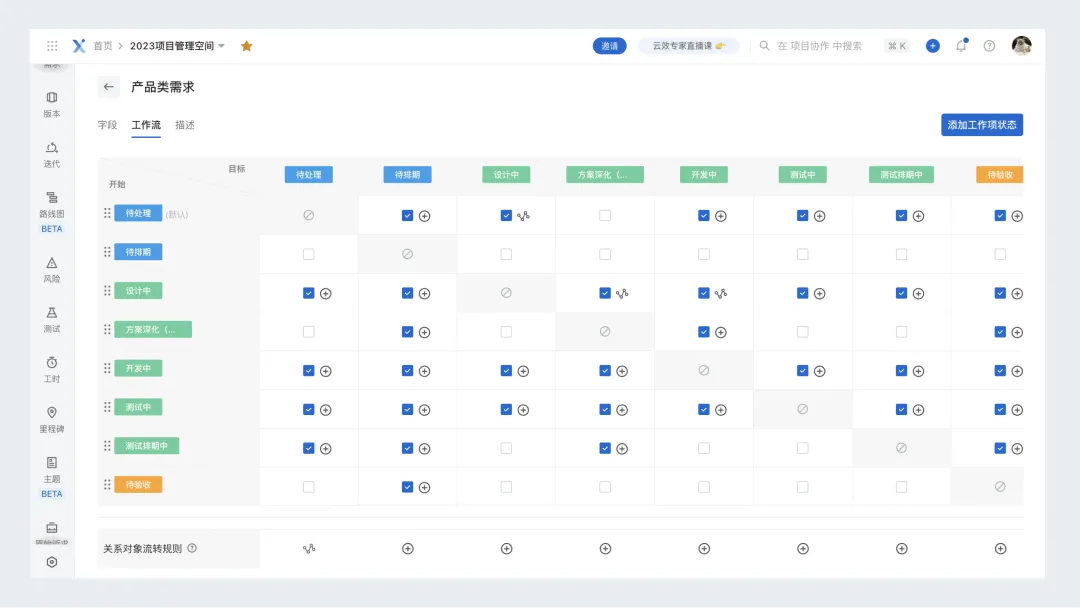Open flow rule settings for 待处理 to 设计中
This screenshot has width=1080, height=609.
click(523, 216)
